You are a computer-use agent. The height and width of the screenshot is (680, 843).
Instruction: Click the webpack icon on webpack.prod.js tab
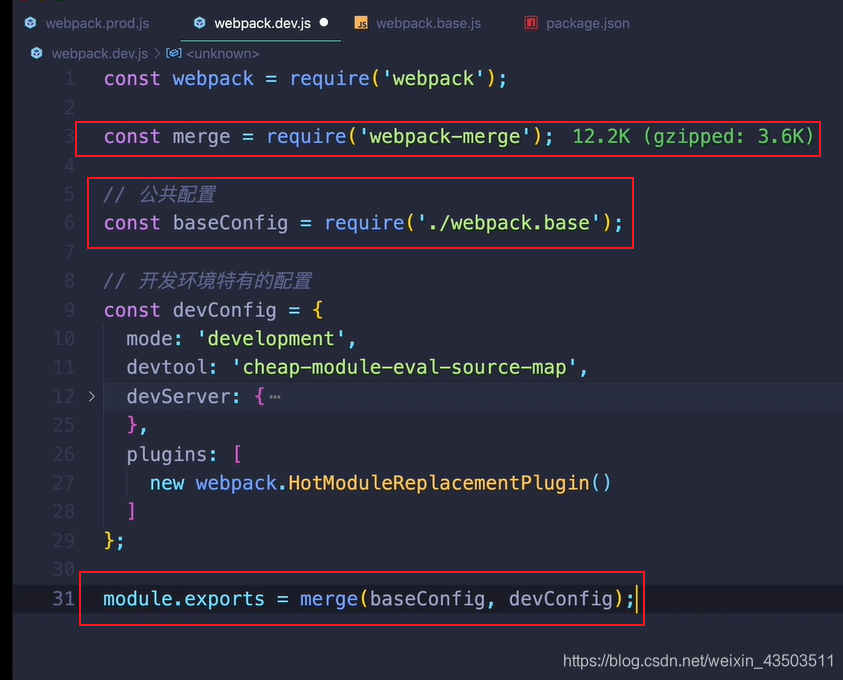coord(31,23)
